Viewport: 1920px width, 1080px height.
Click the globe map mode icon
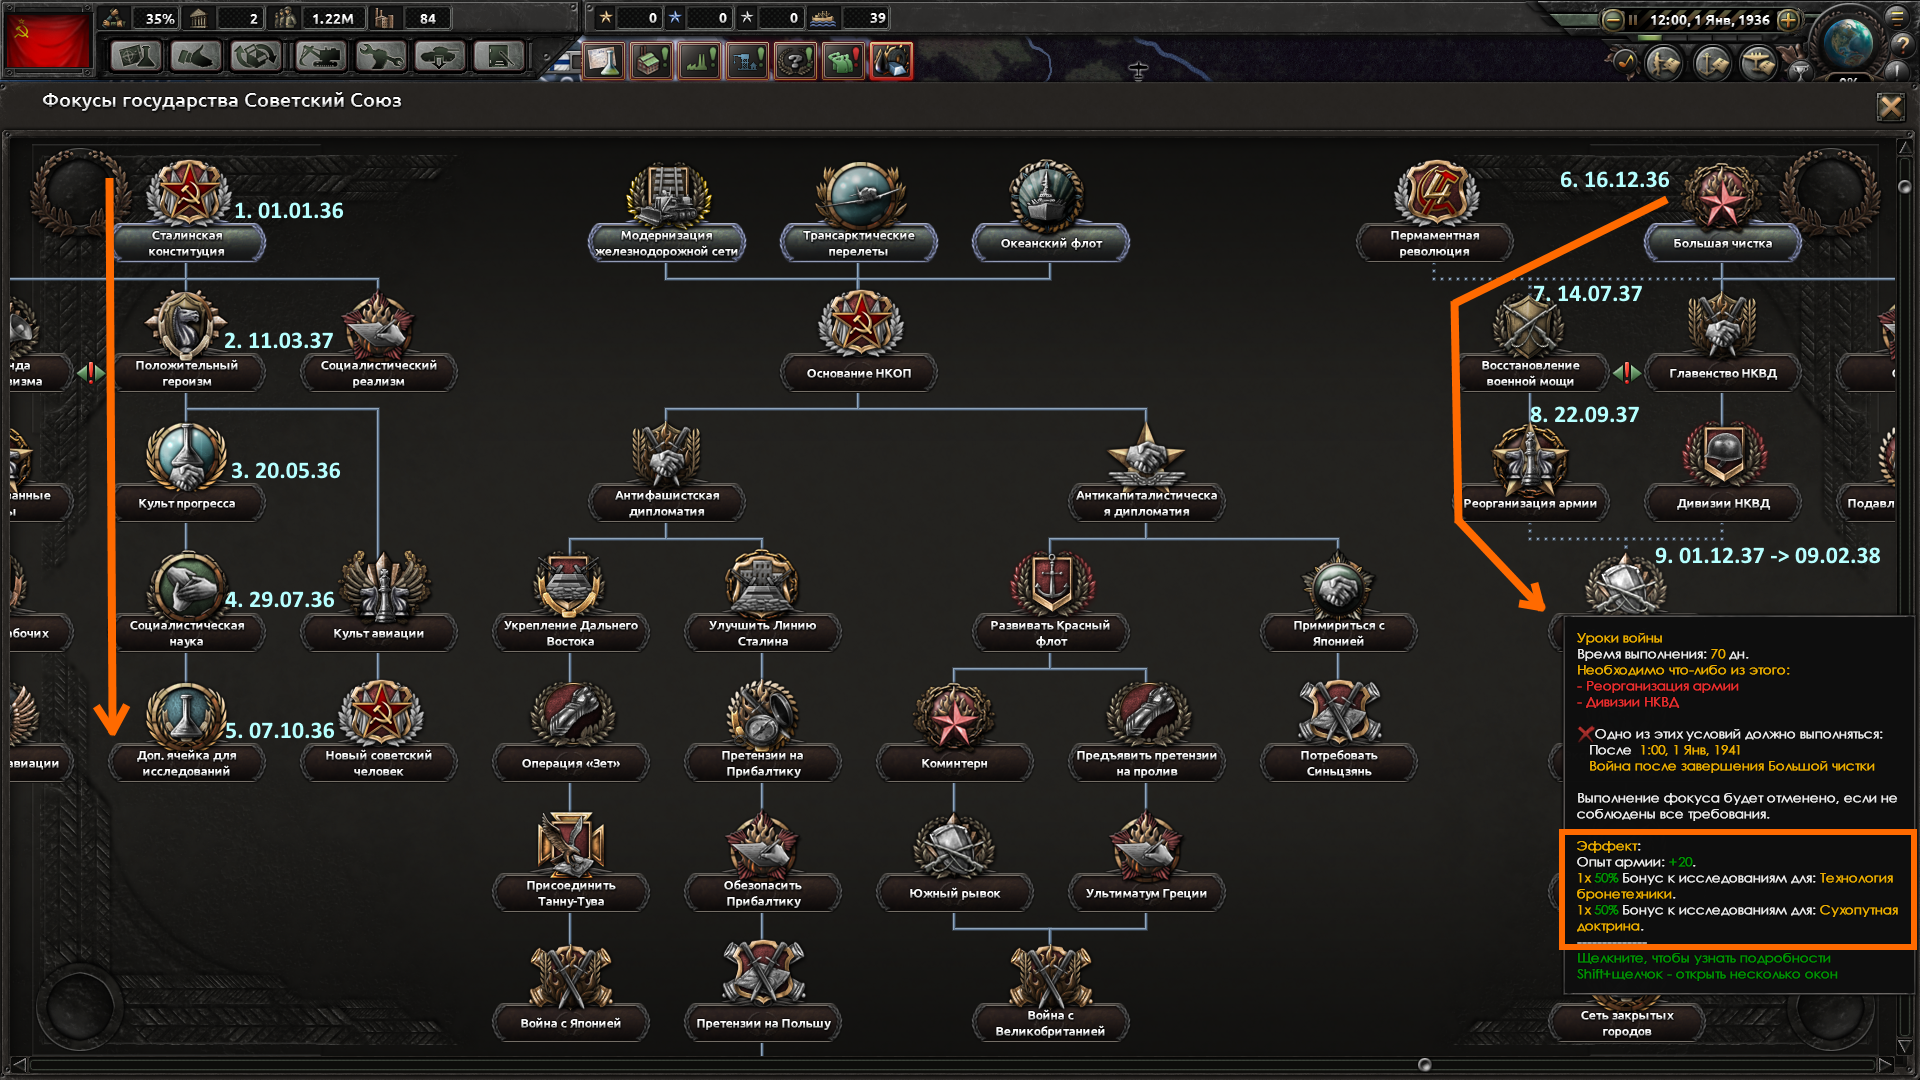pyautogui.click(x=1847, y=42)
